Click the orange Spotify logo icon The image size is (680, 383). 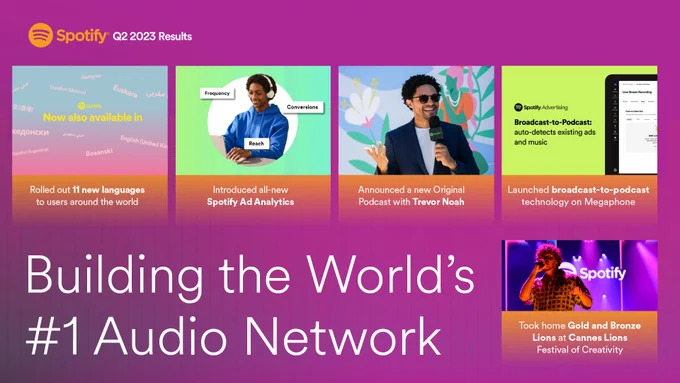(x=40, y=35)
